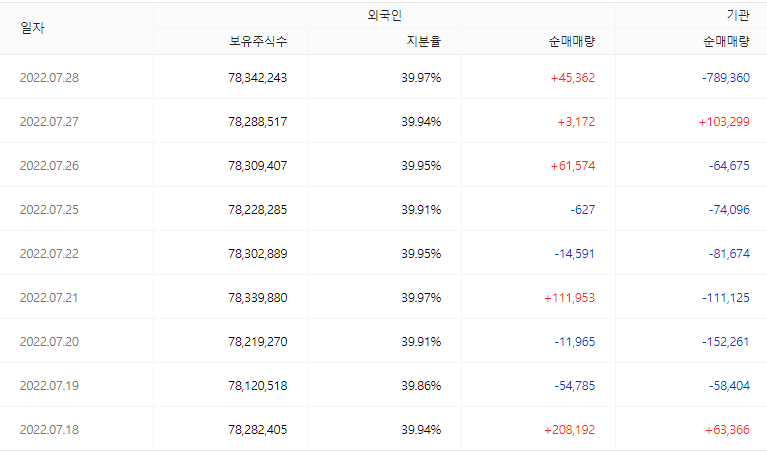Click the 일자 column header
767x453 pixels.
[32, 28]
